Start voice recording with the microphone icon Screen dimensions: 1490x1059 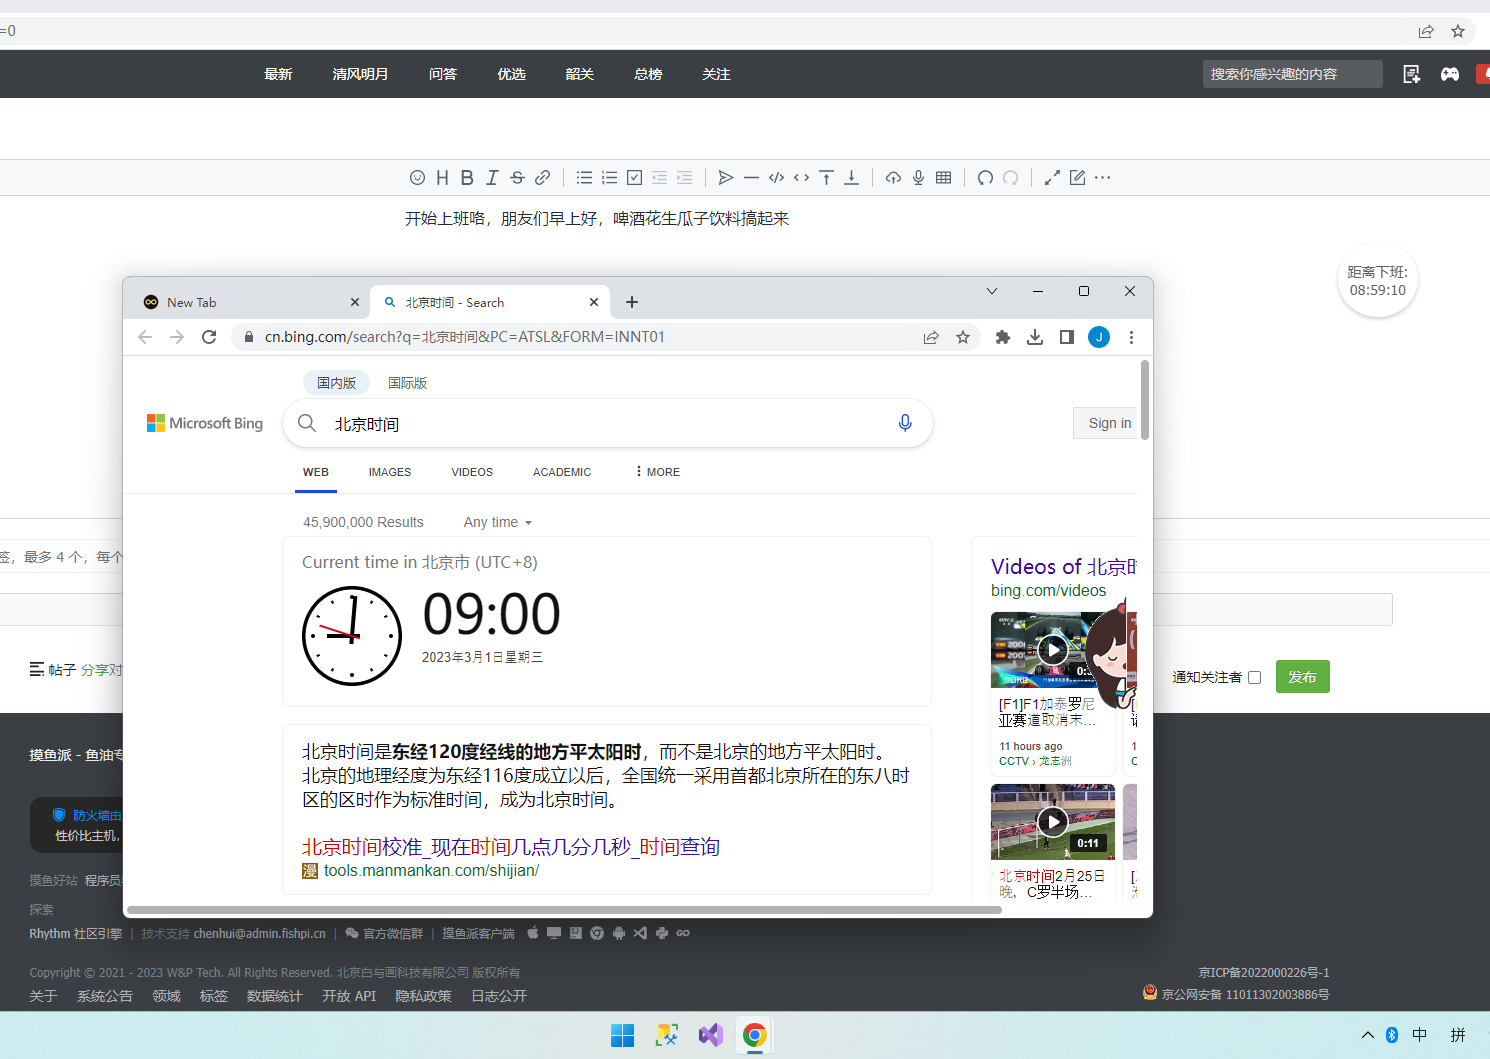pyautogui.click(x=918, y=178)
